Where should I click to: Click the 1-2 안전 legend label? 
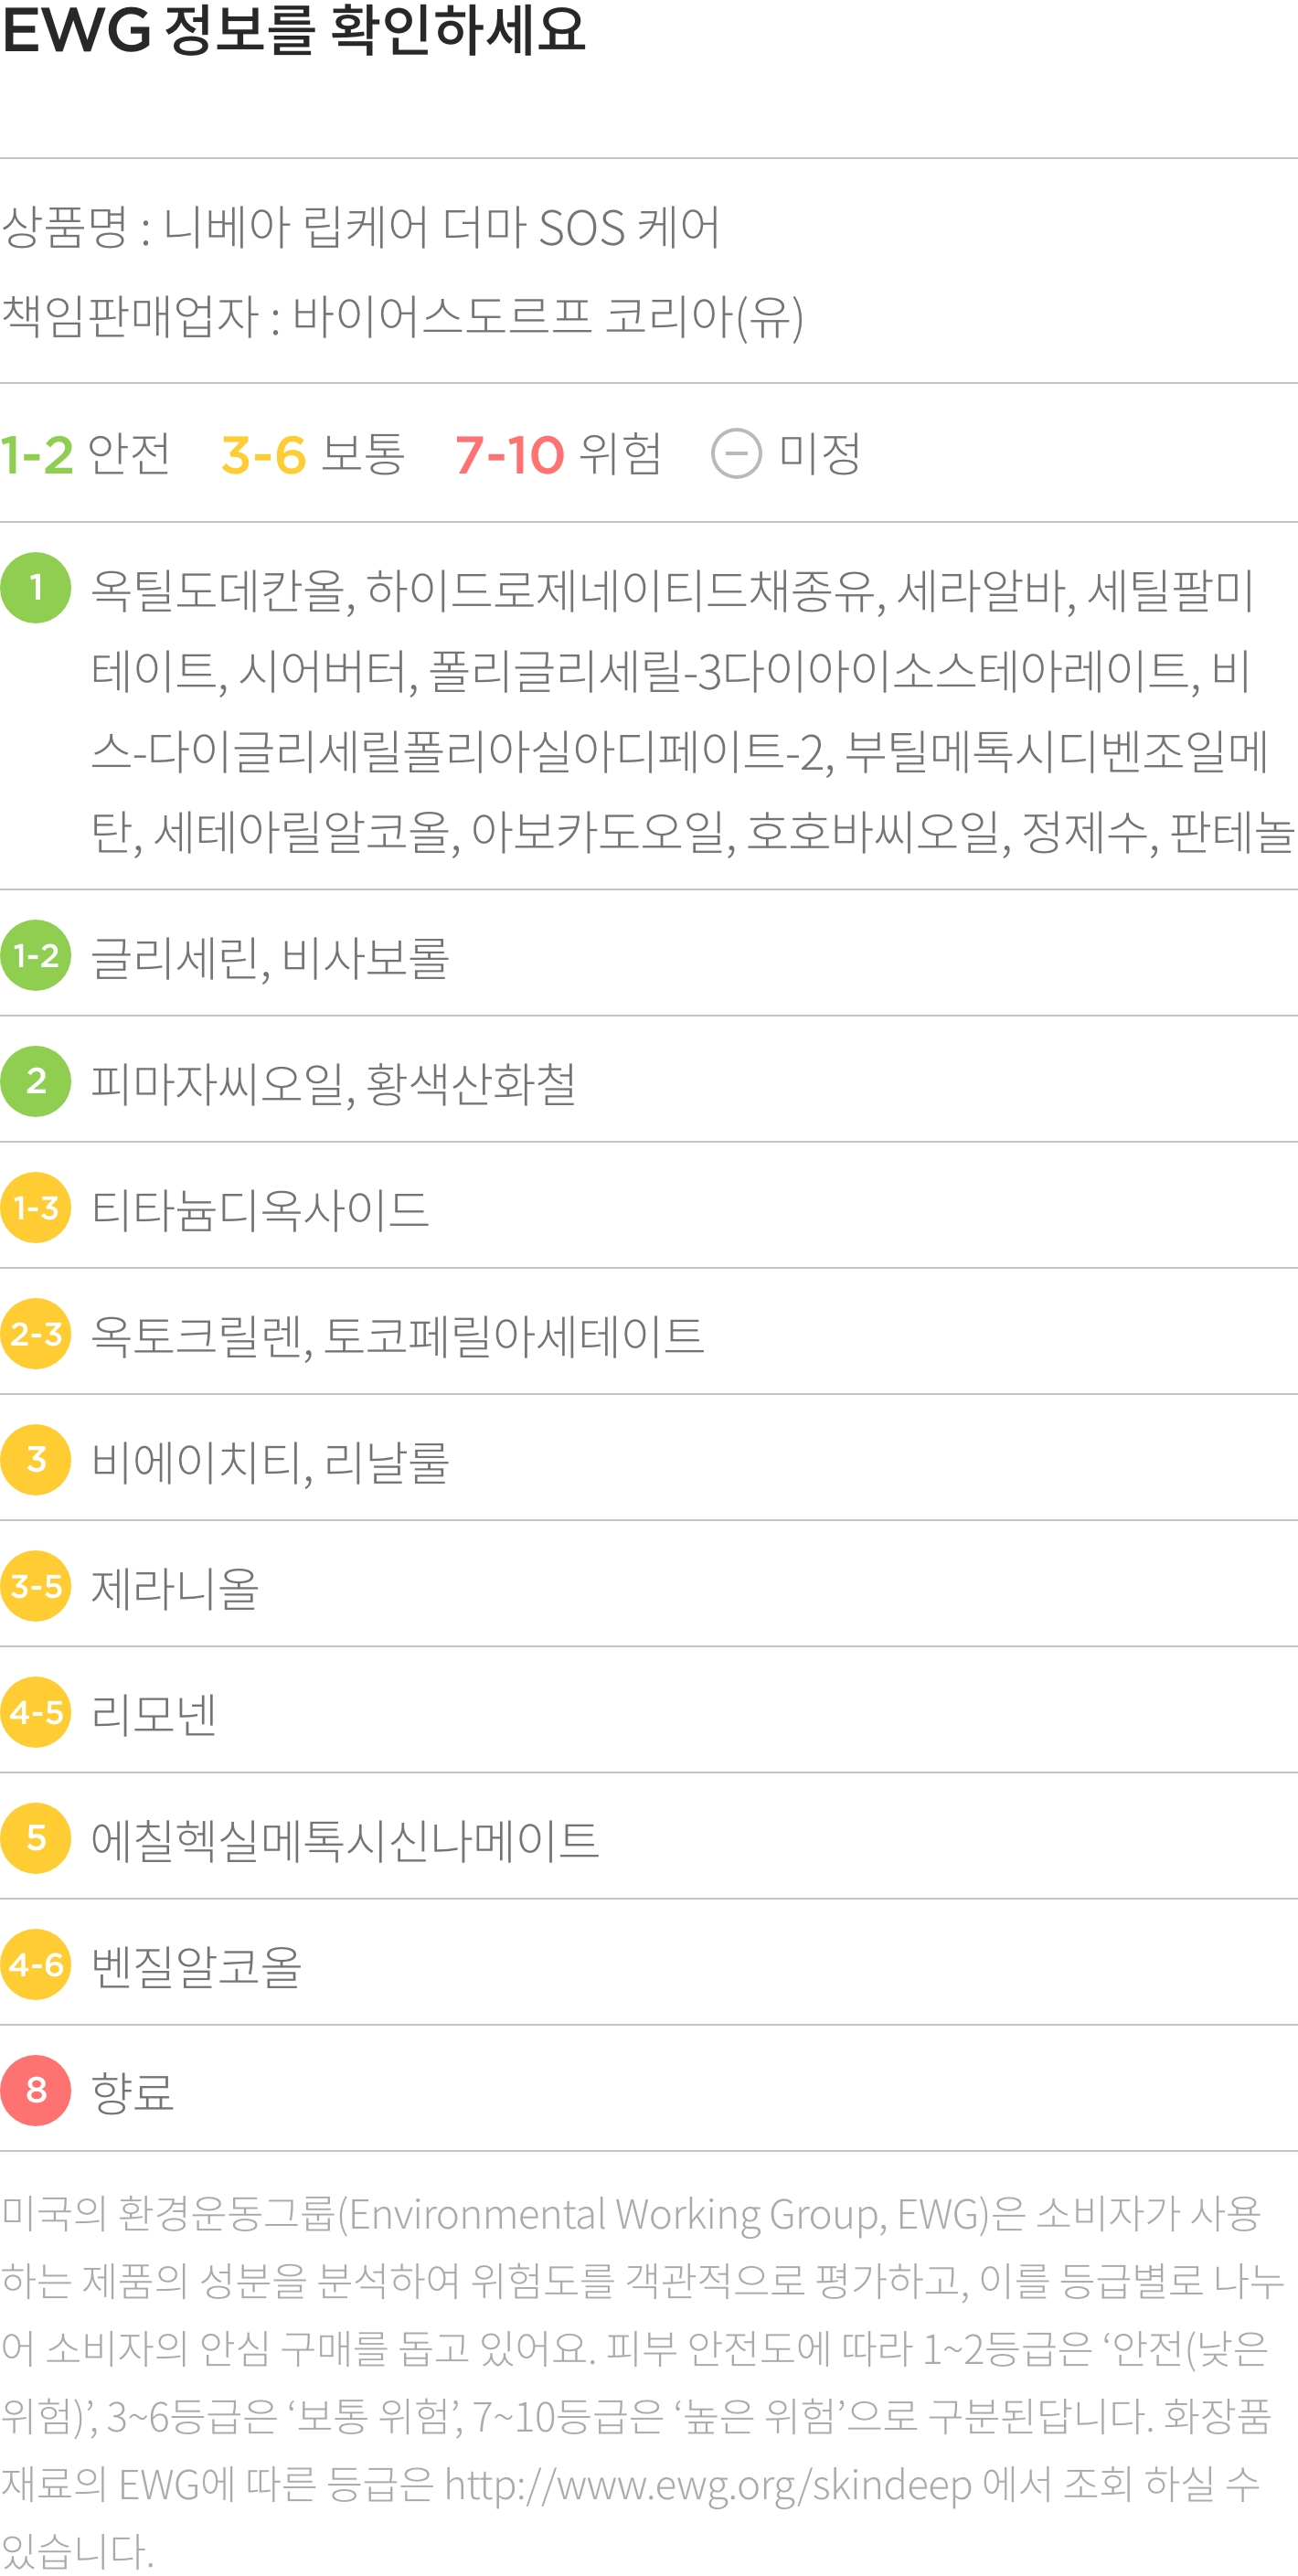86,454
